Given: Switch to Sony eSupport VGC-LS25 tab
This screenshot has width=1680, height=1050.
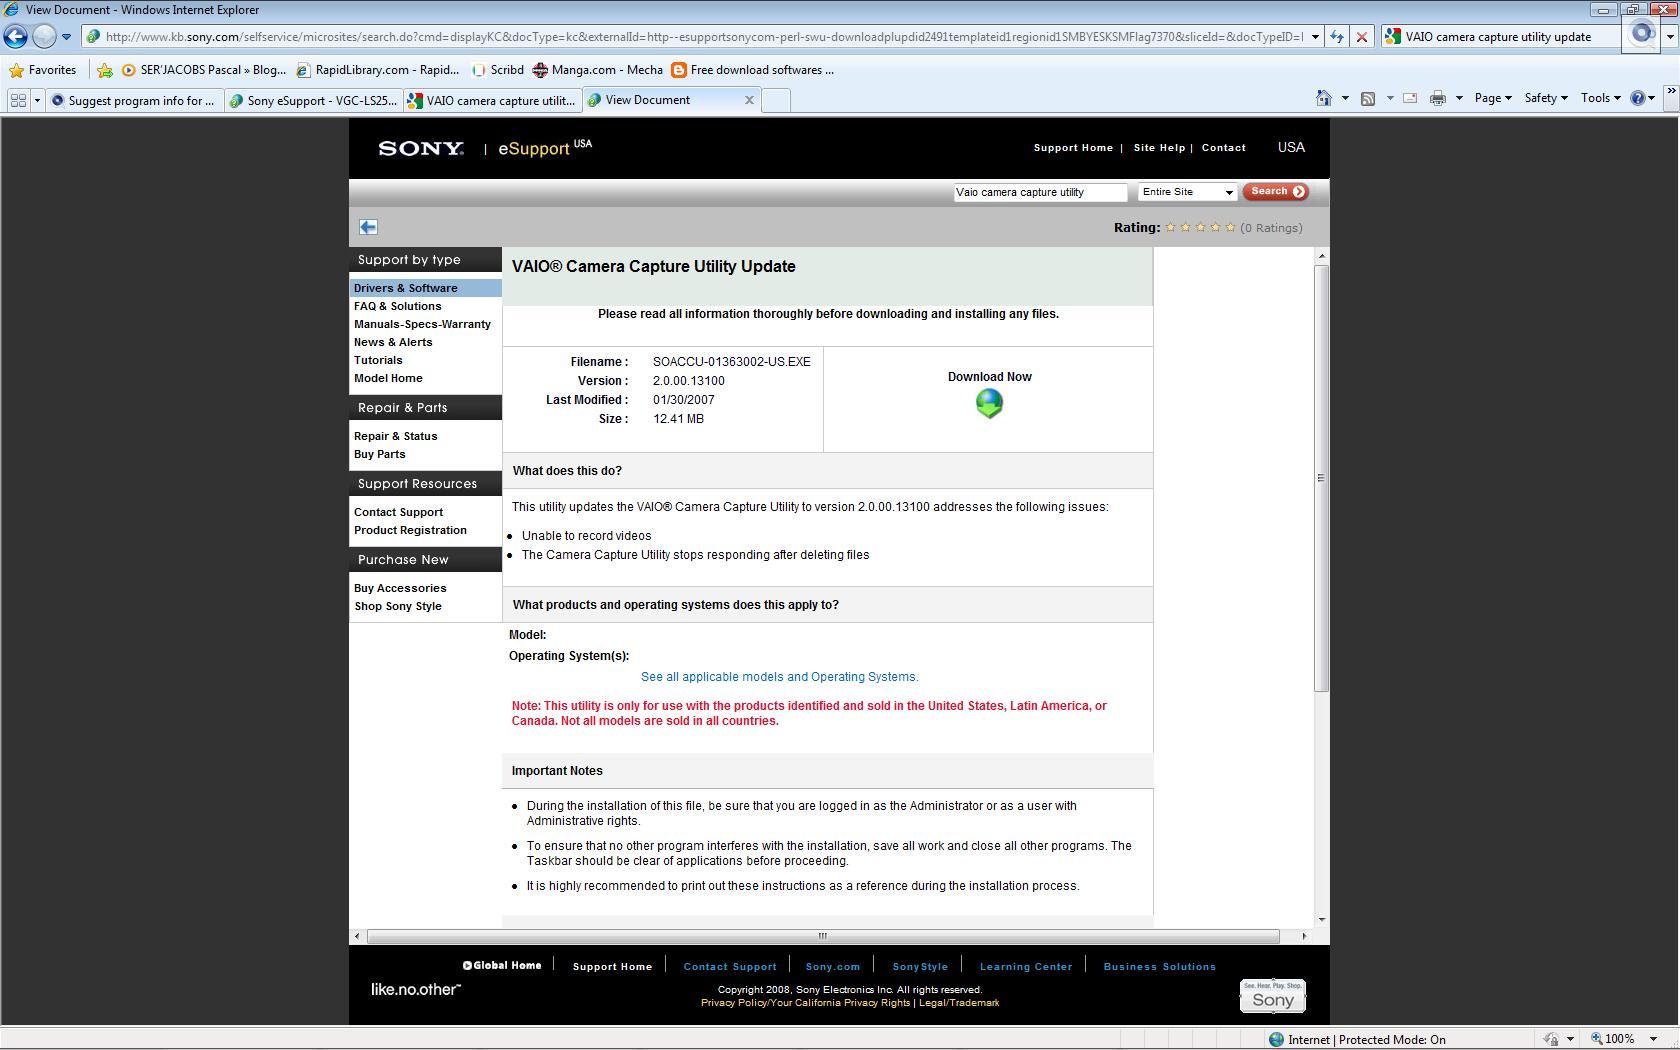Looking at the screenshot, I should [x=313, y=100].
